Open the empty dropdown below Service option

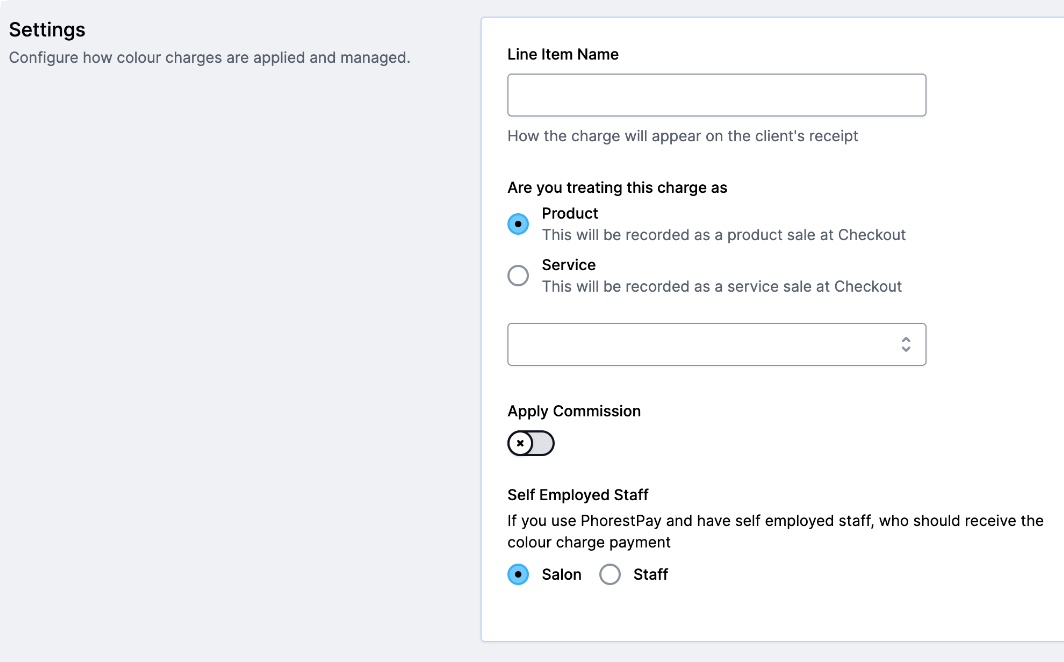point(717,345)
